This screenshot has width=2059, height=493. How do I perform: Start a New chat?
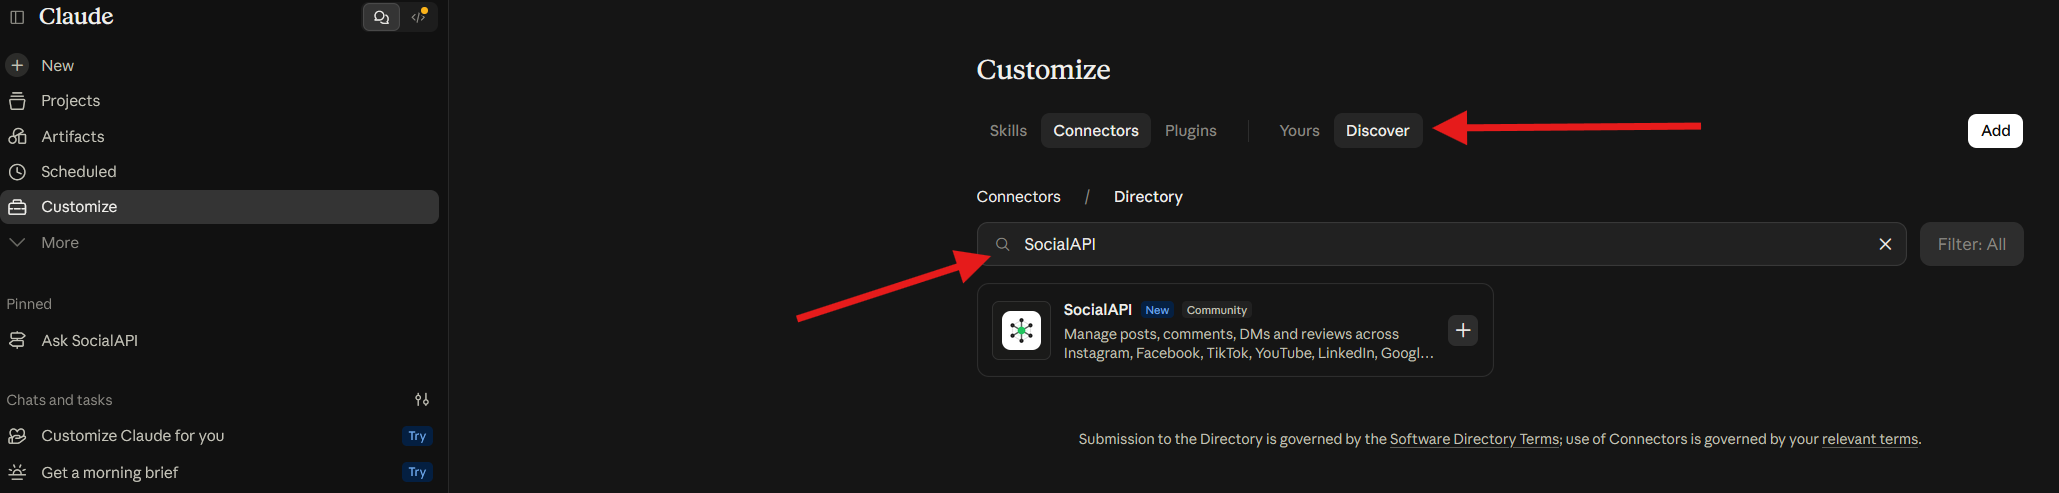click(57, 65)
